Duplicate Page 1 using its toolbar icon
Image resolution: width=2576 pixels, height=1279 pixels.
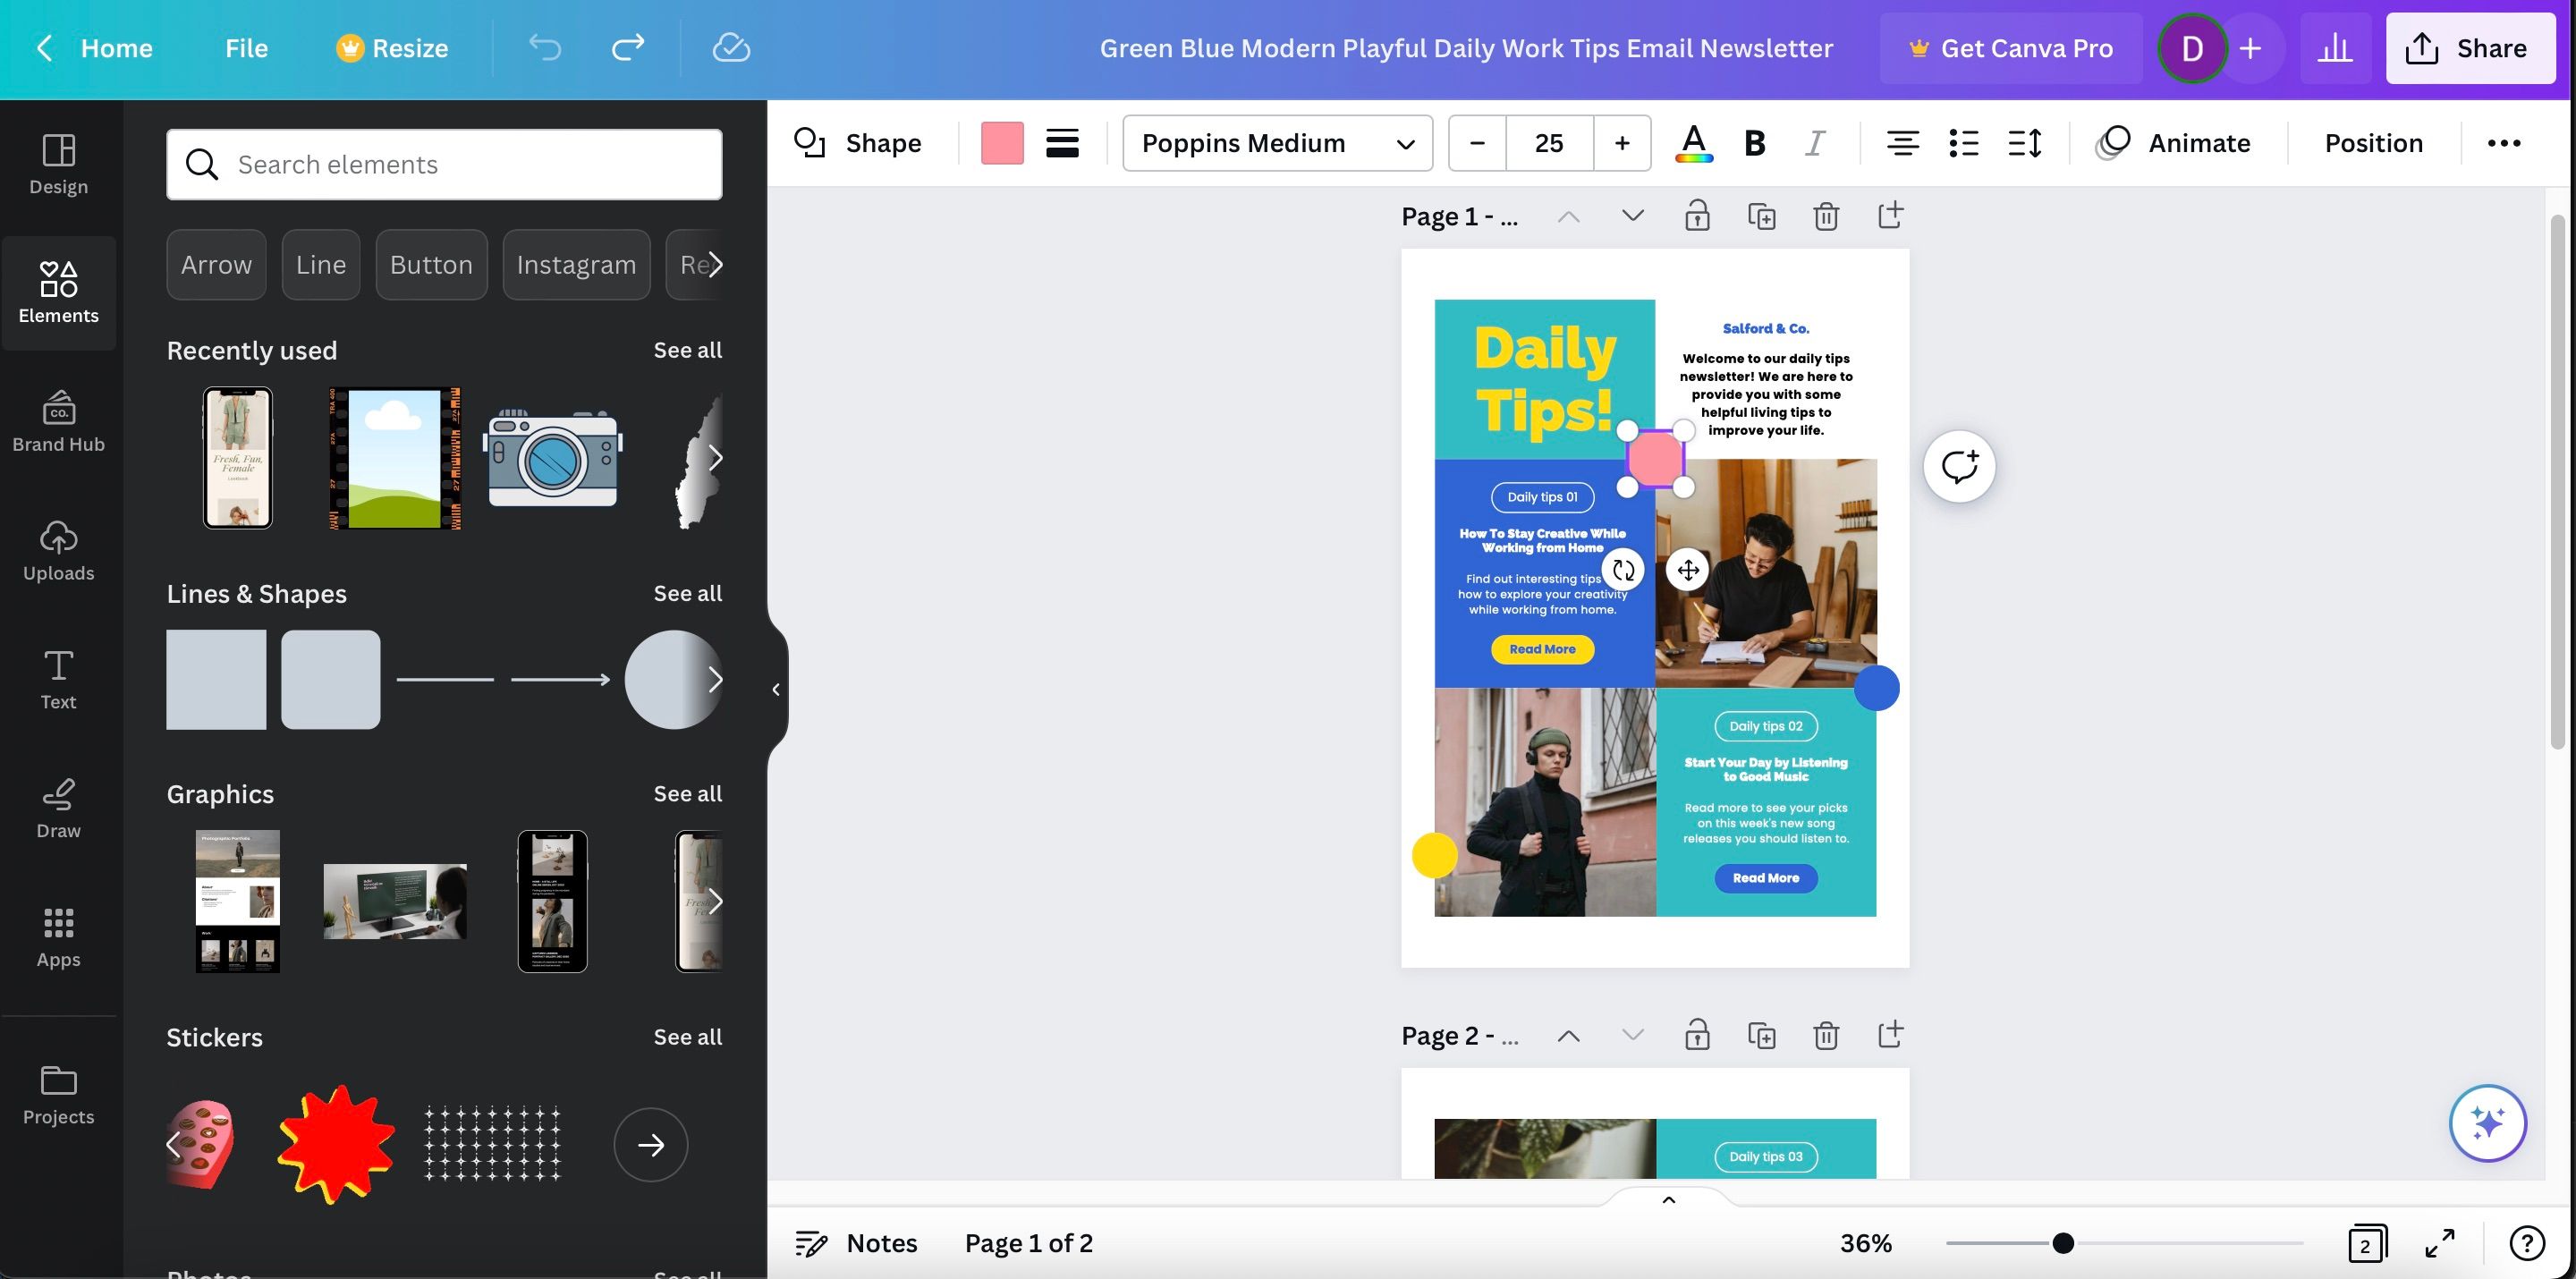click(1762, 215)
